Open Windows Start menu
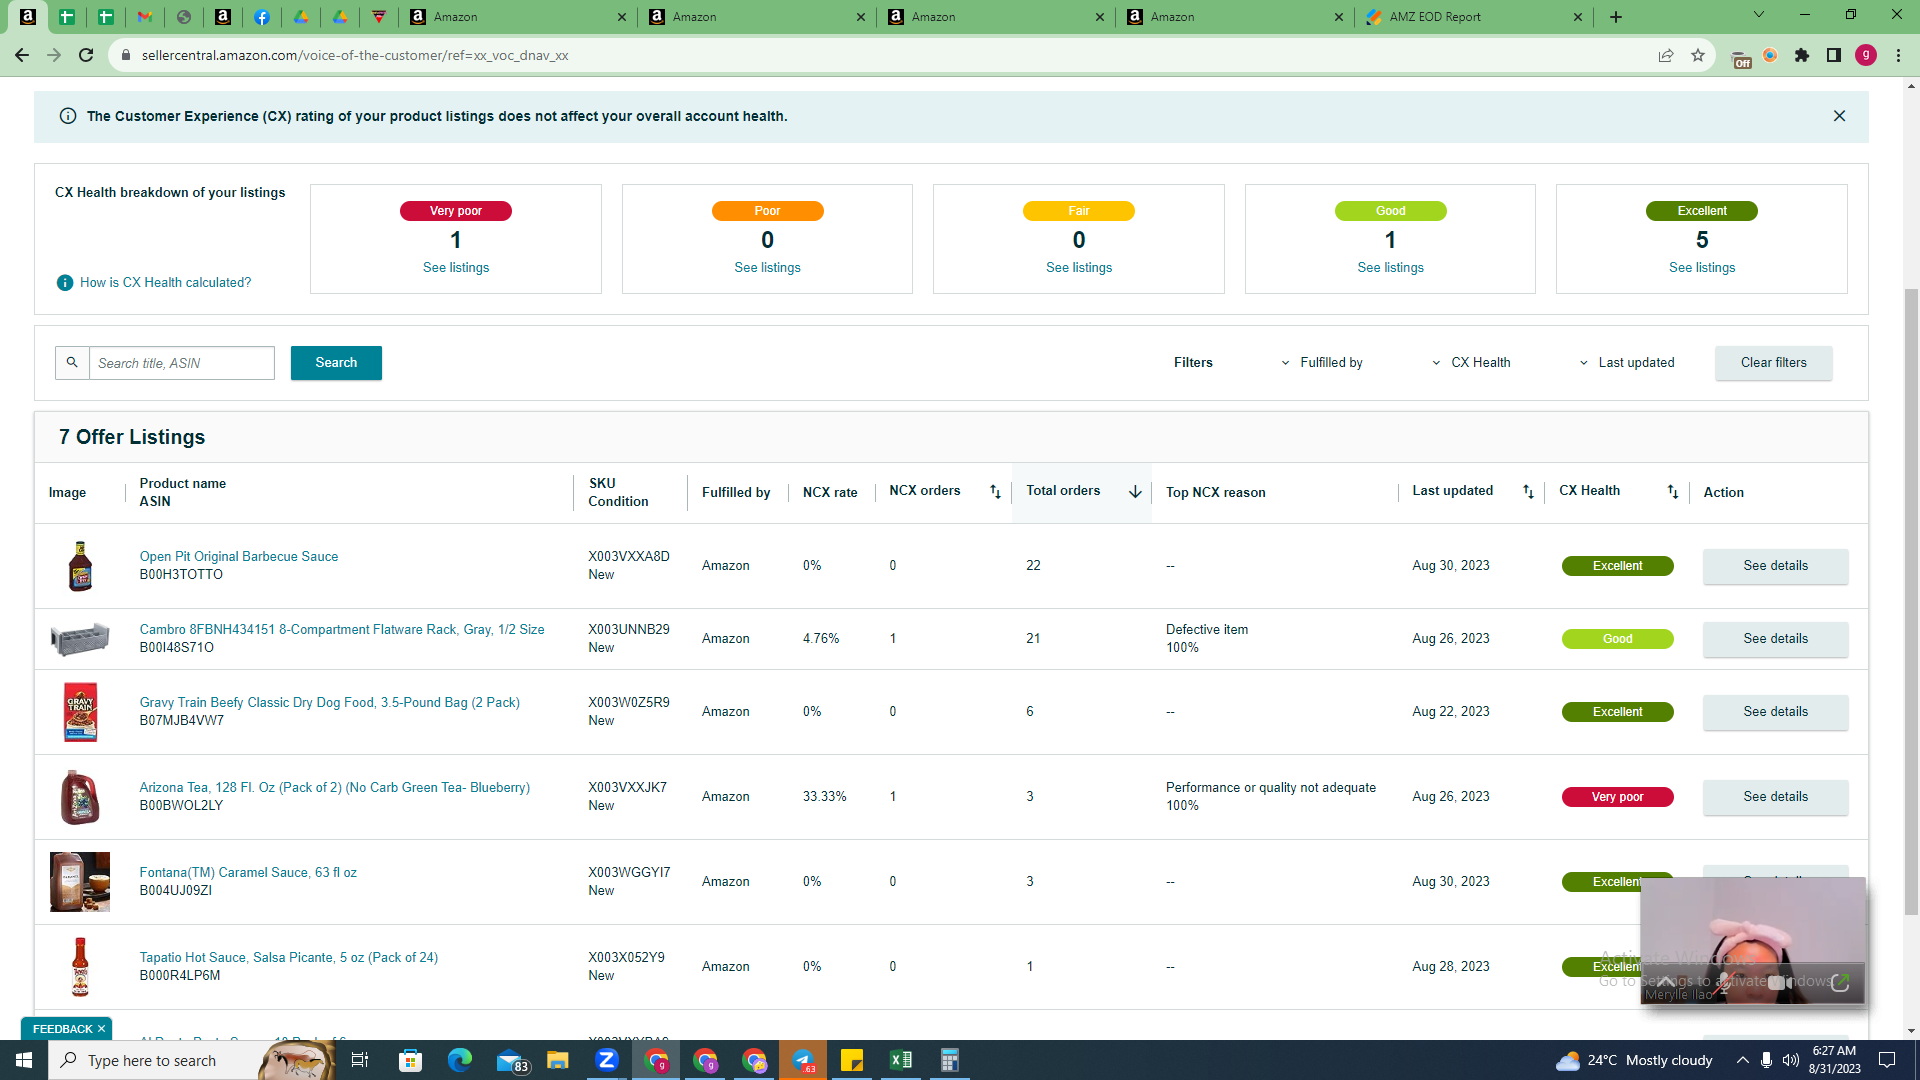The height and width of the screenshot is (1080, 1920). pos(24,1060)
